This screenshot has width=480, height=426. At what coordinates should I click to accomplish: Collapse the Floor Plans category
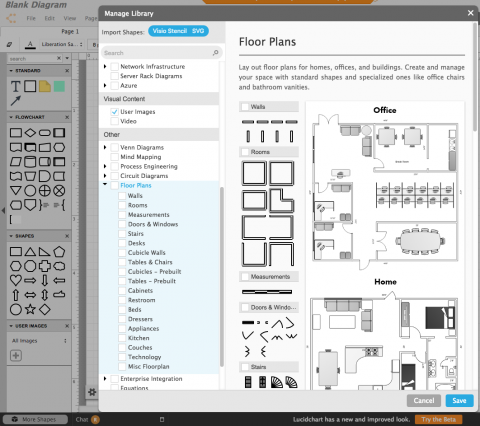[105, 184]
